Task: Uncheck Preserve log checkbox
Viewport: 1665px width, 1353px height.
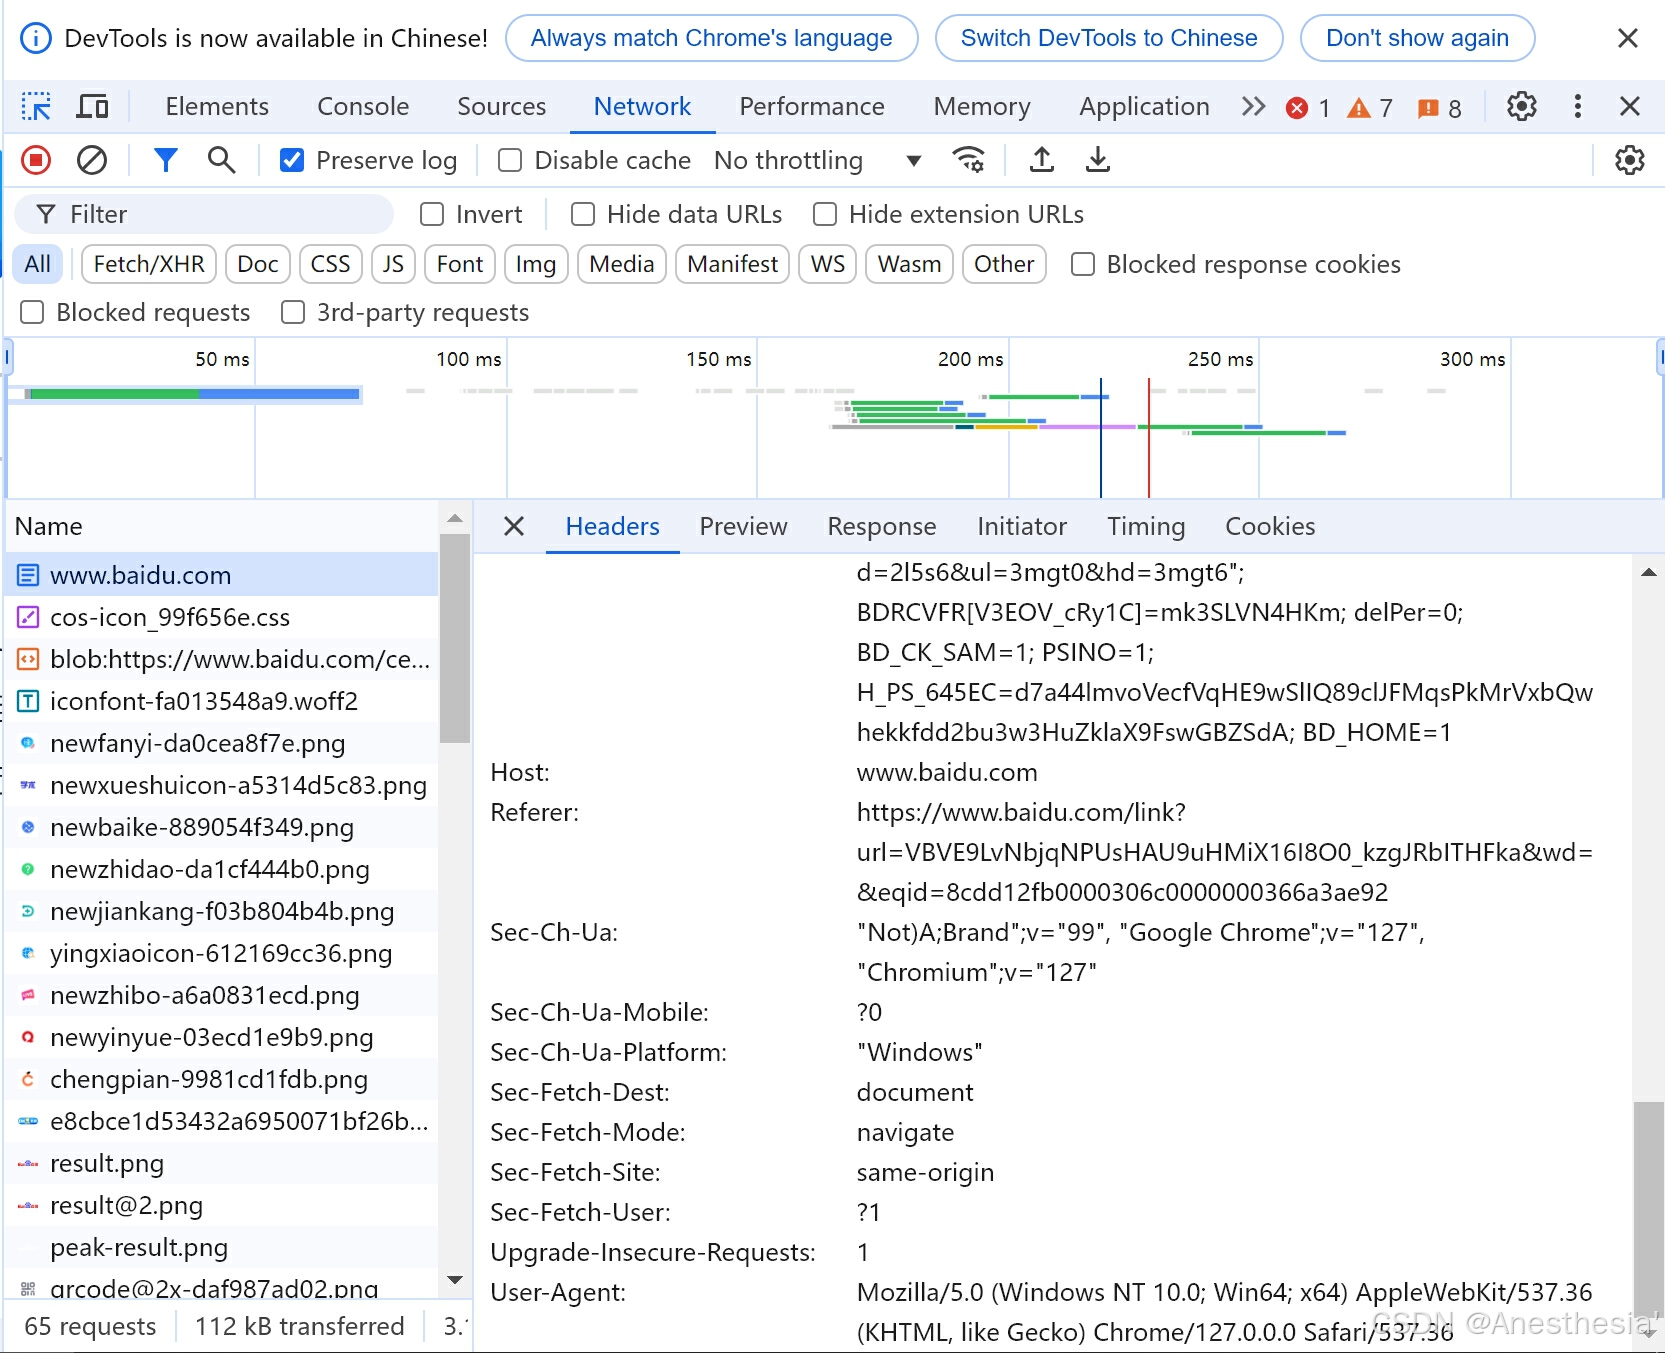Action: [x=292, y=160]
